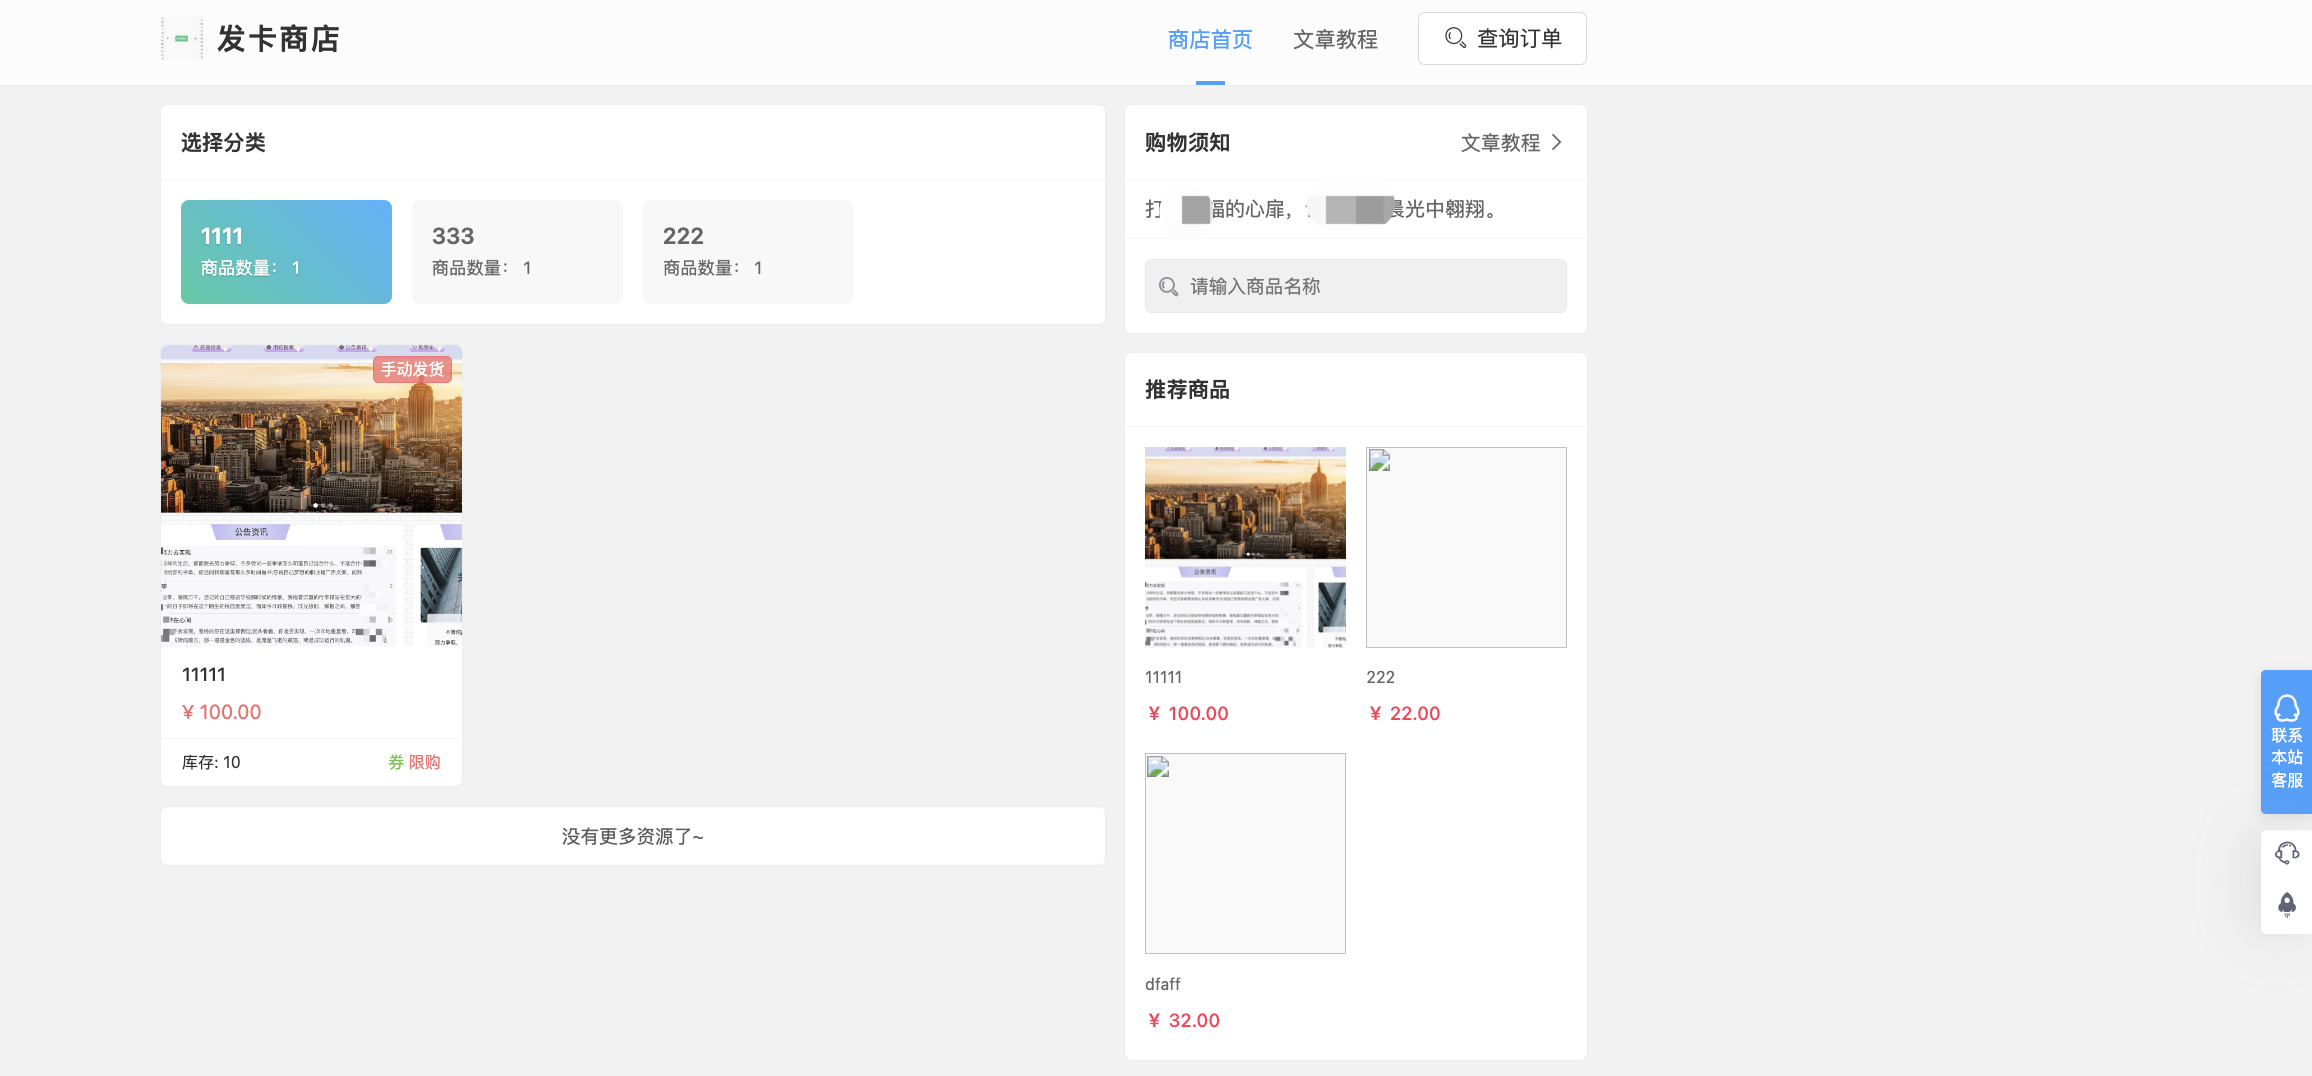Screen dimensions: 2312x1076
Task: Click the ¥ 100.00 price under 推荐商品
Action: [x=1188, y=713]
